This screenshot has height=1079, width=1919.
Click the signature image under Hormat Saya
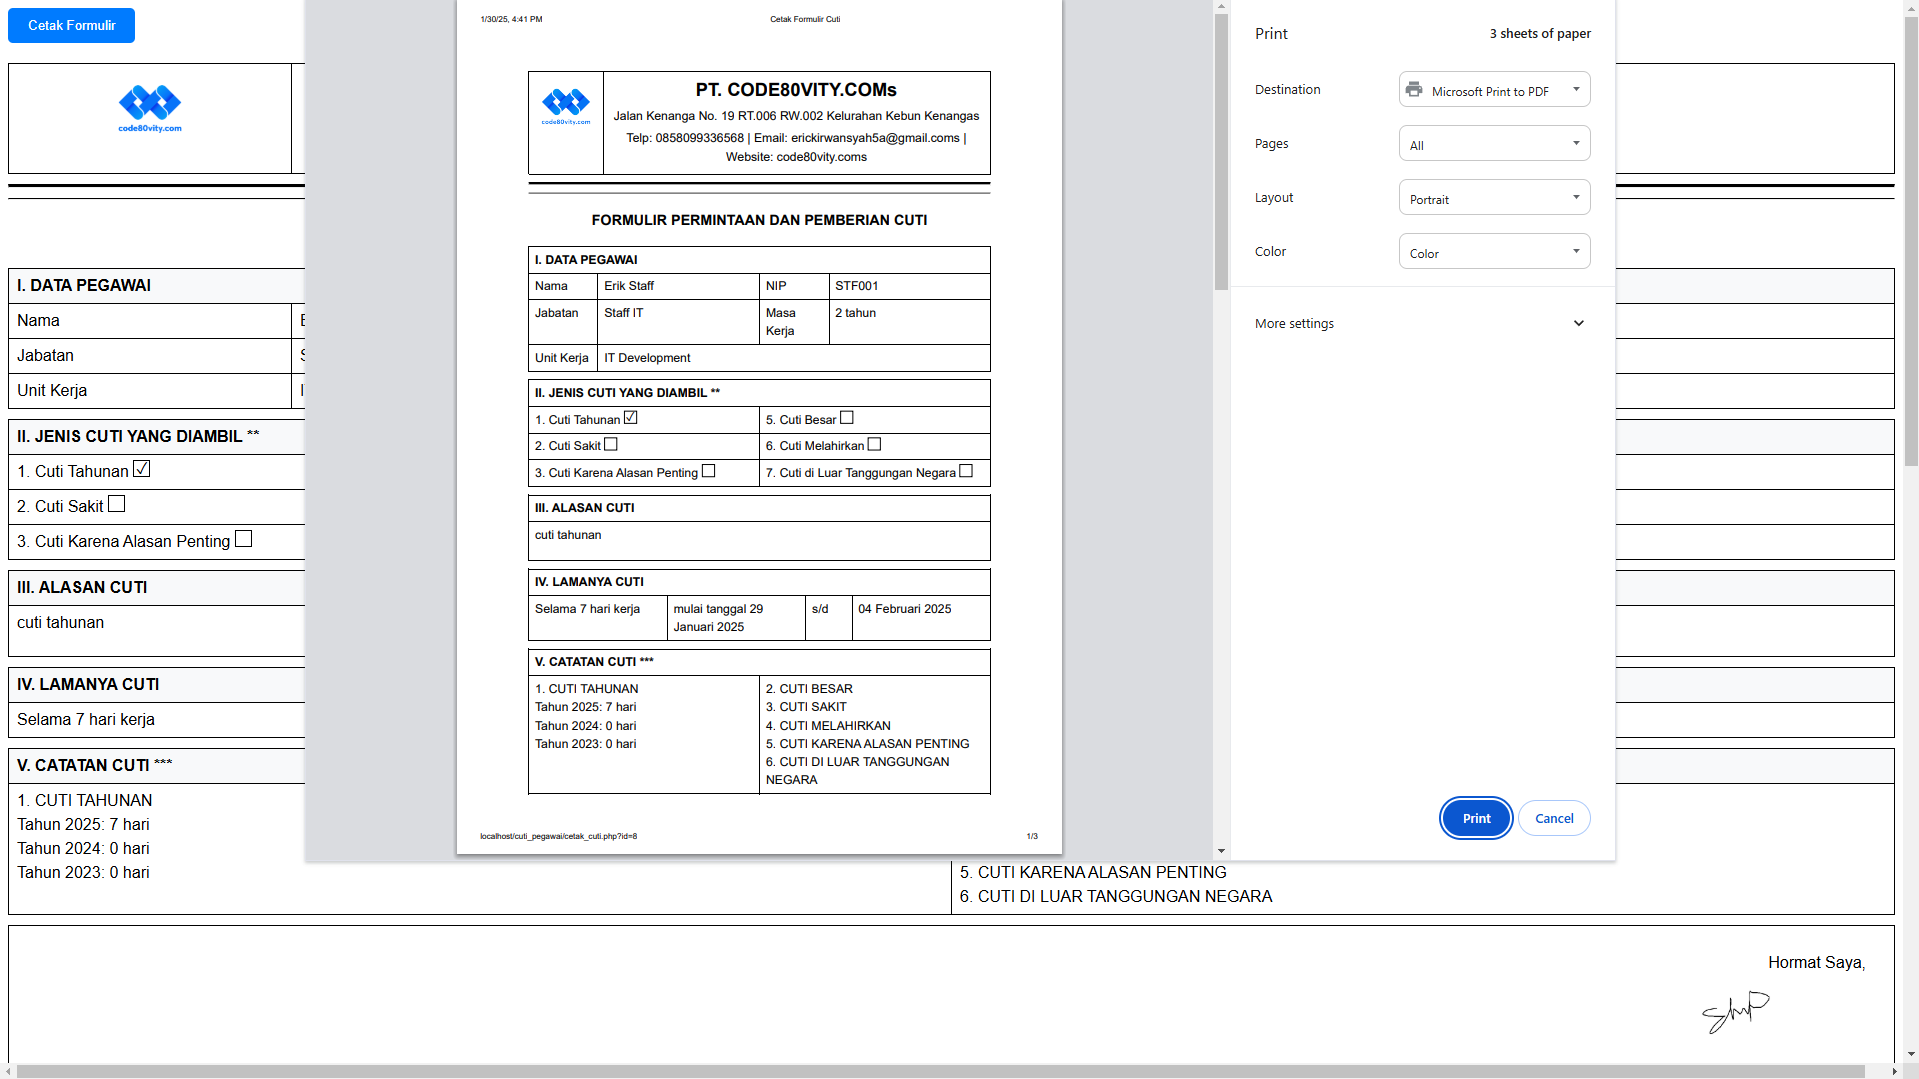pyautogui.click(x=1735, y=1012)
